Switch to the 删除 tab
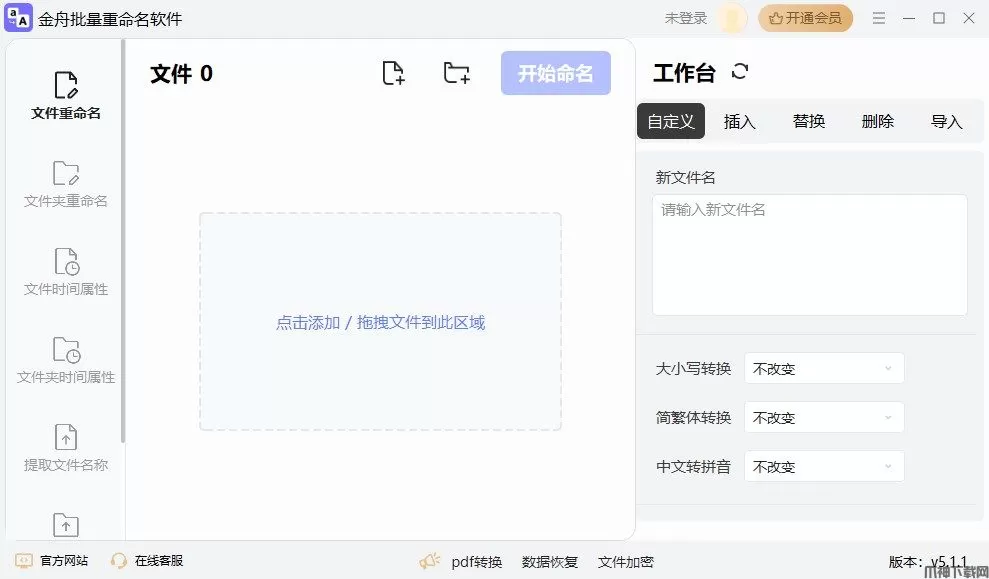Viewport: 989px width, 579px height. 877,121
